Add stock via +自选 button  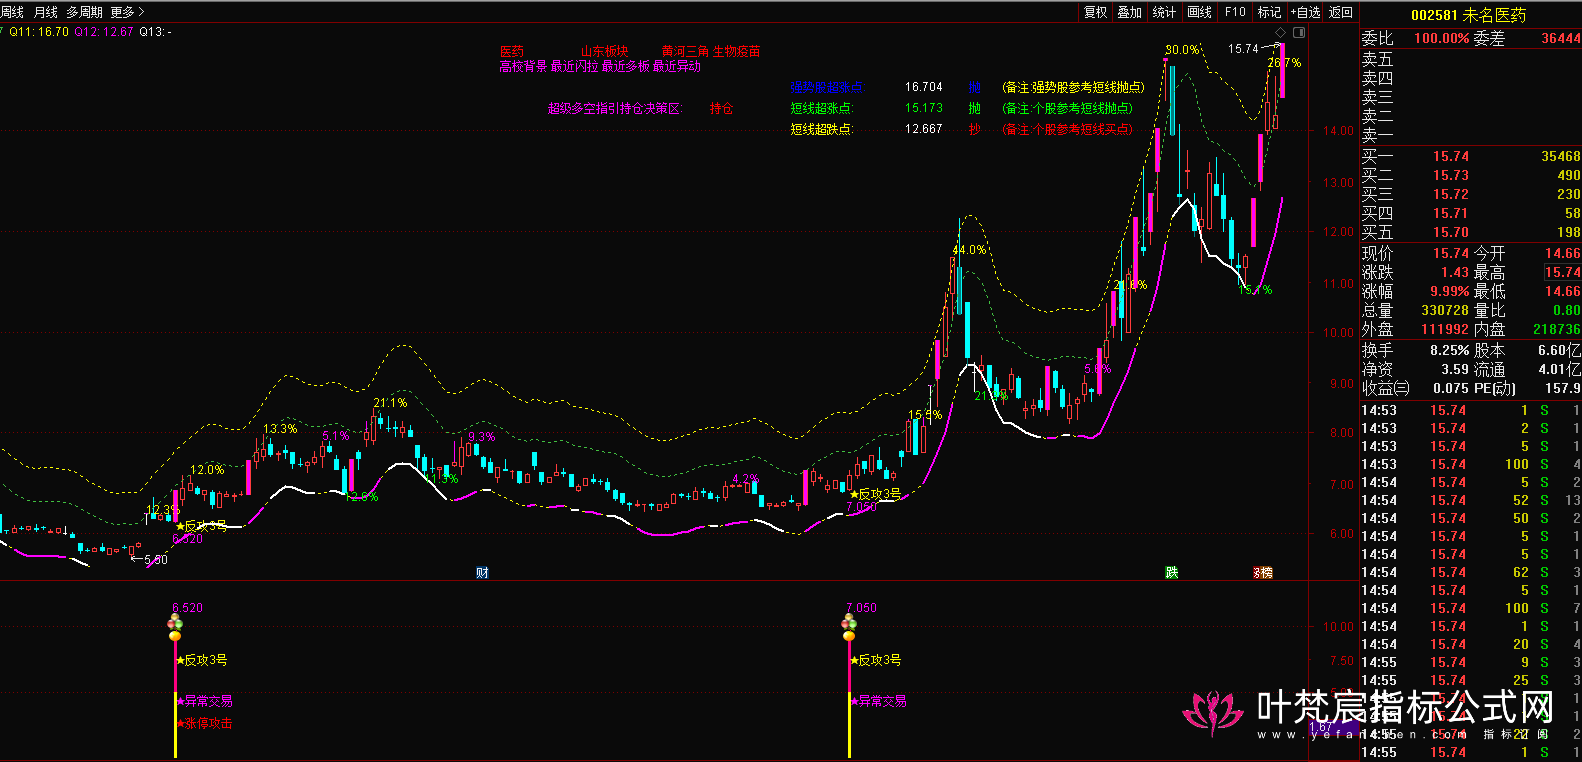(x=1306, y=12)
